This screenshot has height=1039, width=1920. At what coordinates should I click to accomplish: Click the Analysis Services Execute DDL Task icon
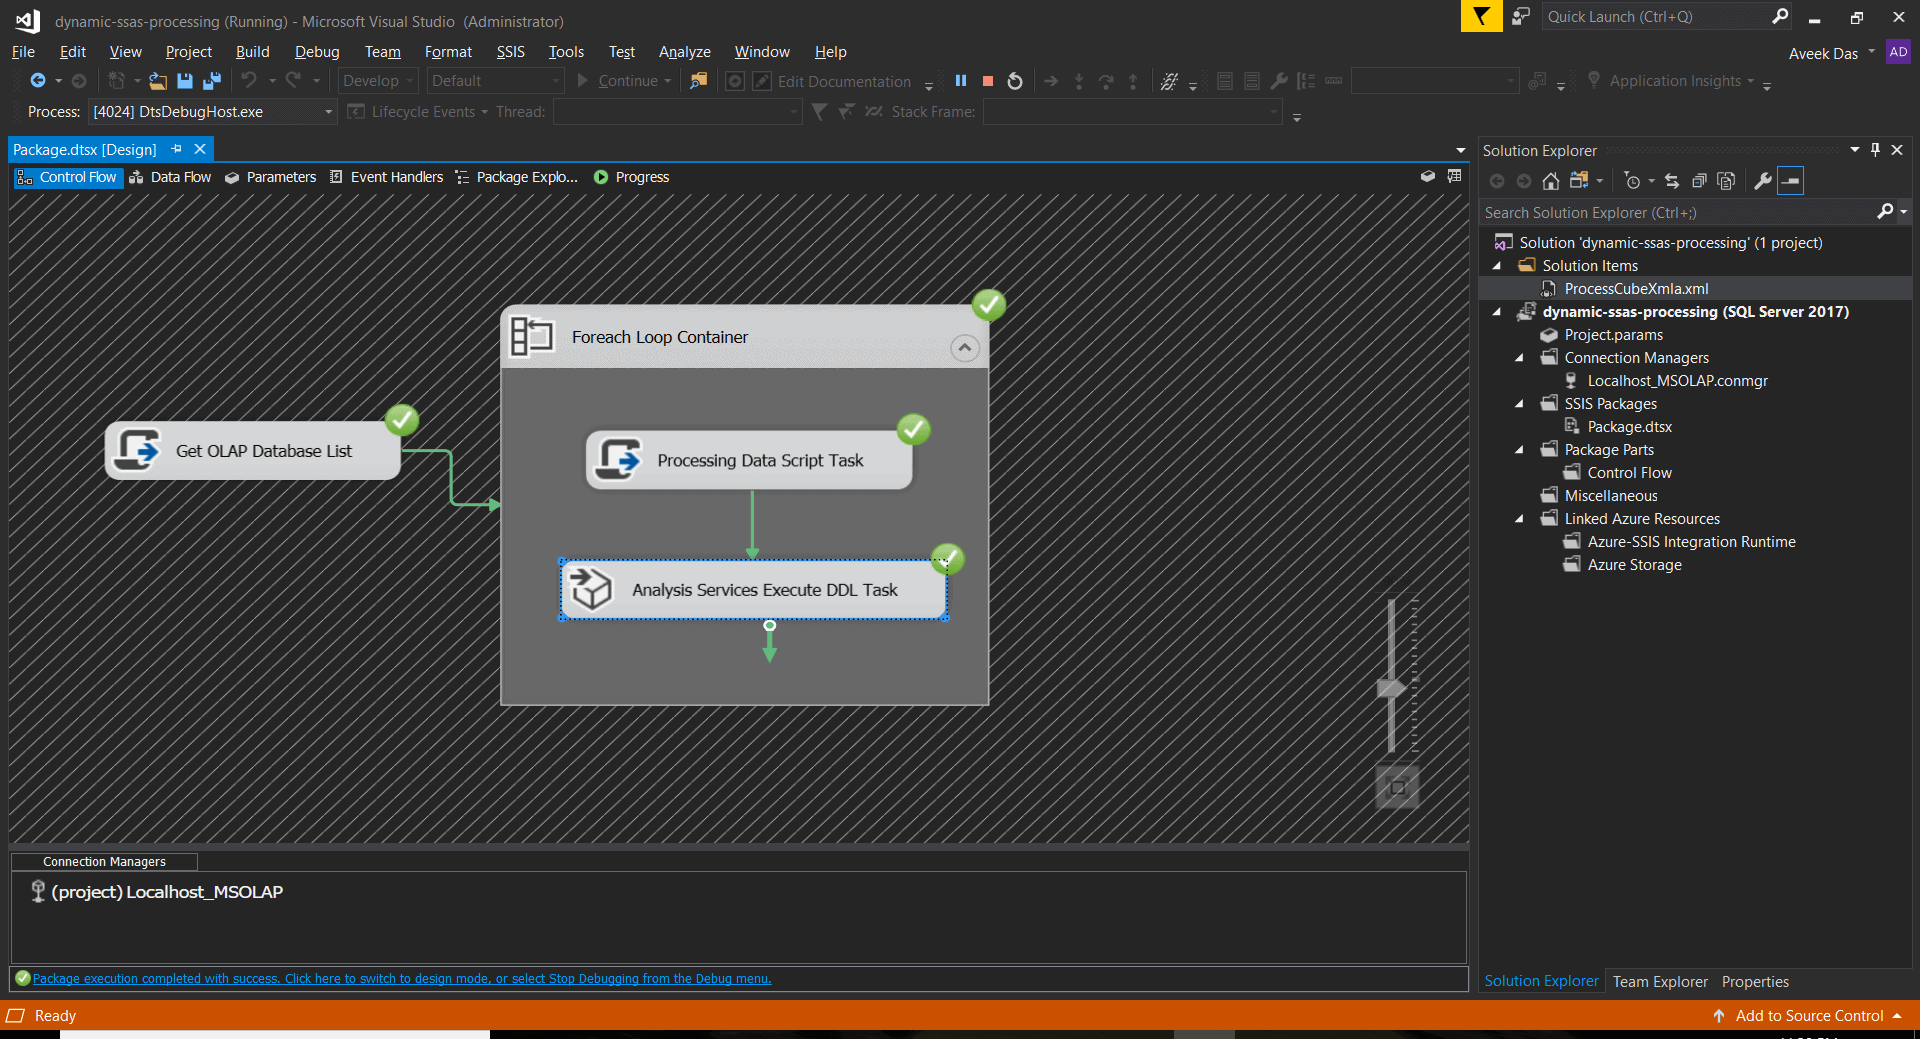pos(590,589)
